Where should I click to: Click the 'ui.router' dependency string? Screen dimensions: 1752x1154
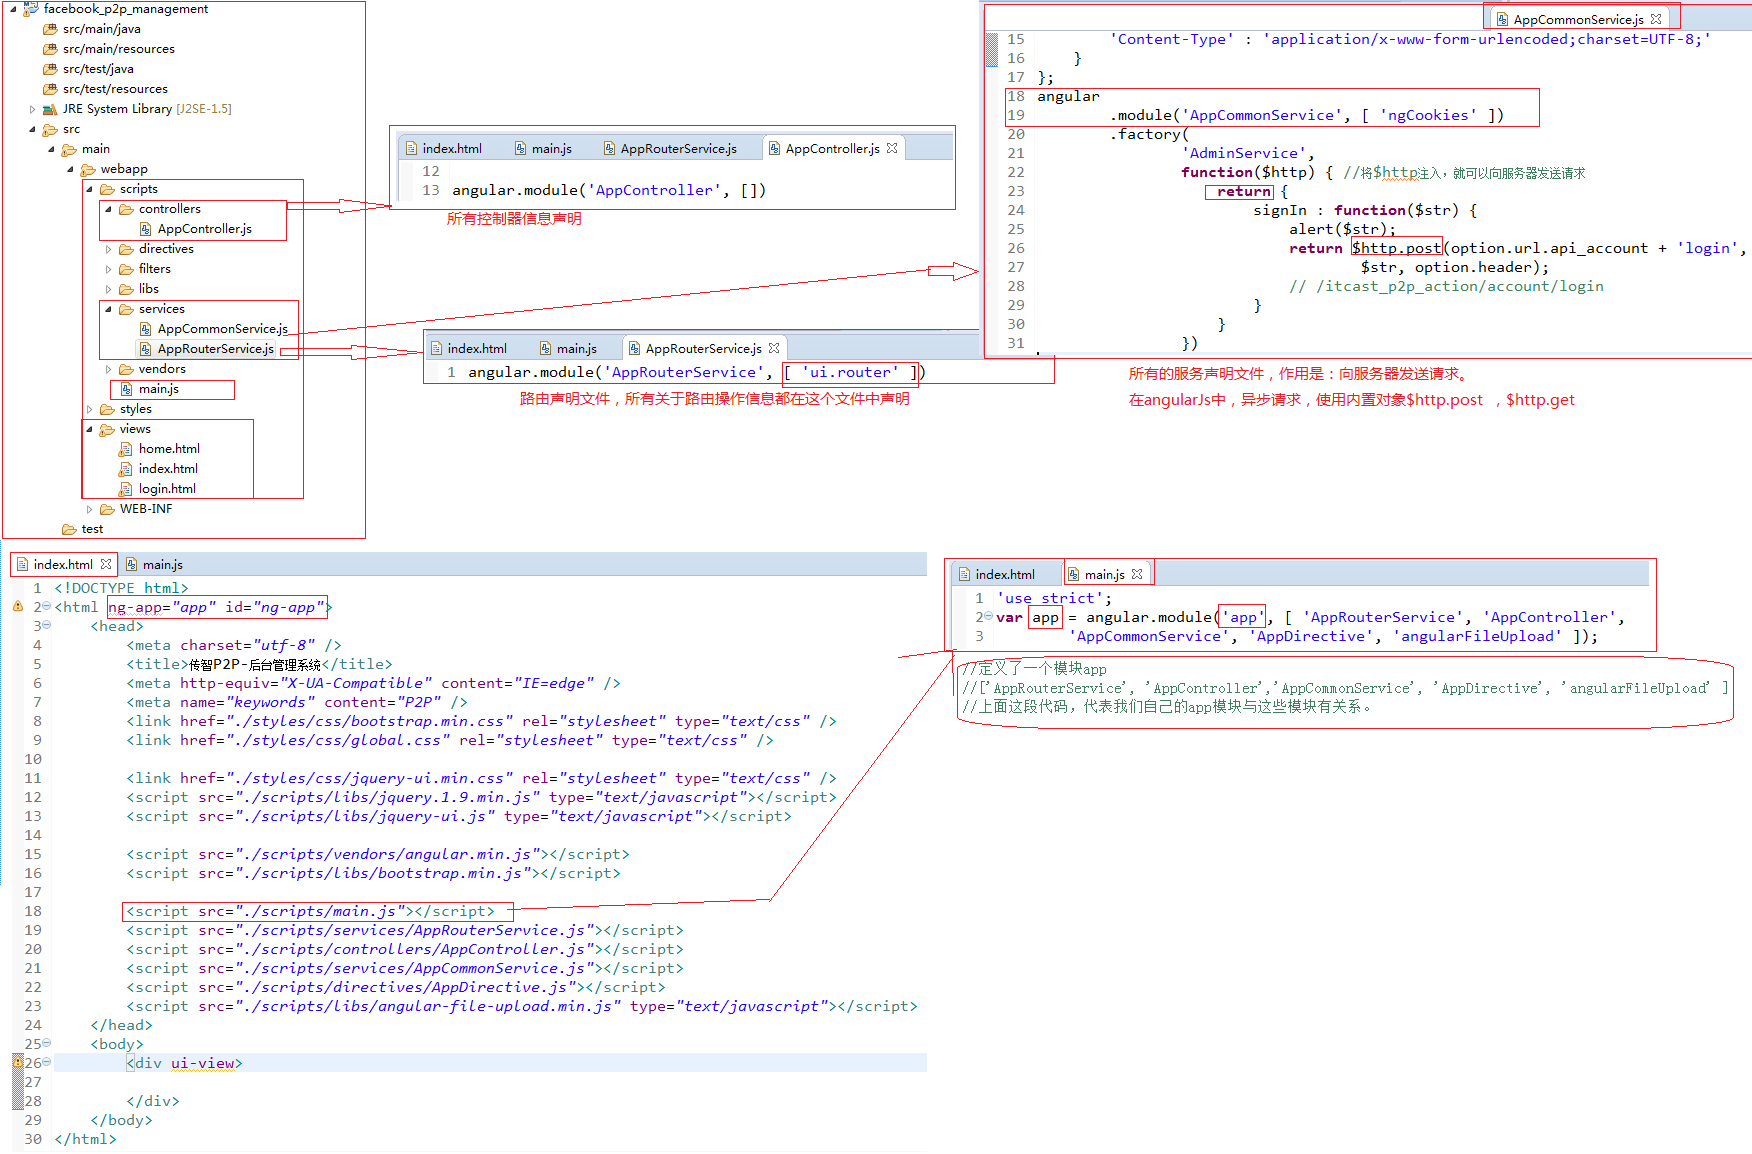(x=850, y=372)
